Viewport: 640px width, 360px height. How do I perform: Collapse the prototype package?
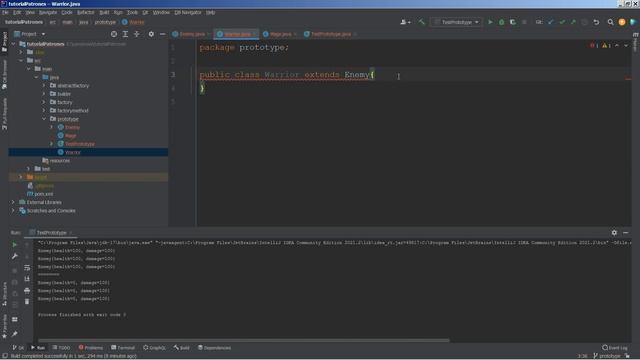(x=44, y=119)
